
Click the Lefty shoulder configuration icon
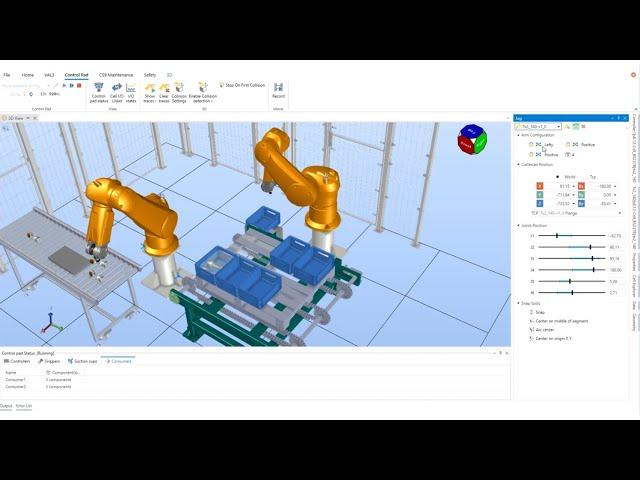(538, 144)
